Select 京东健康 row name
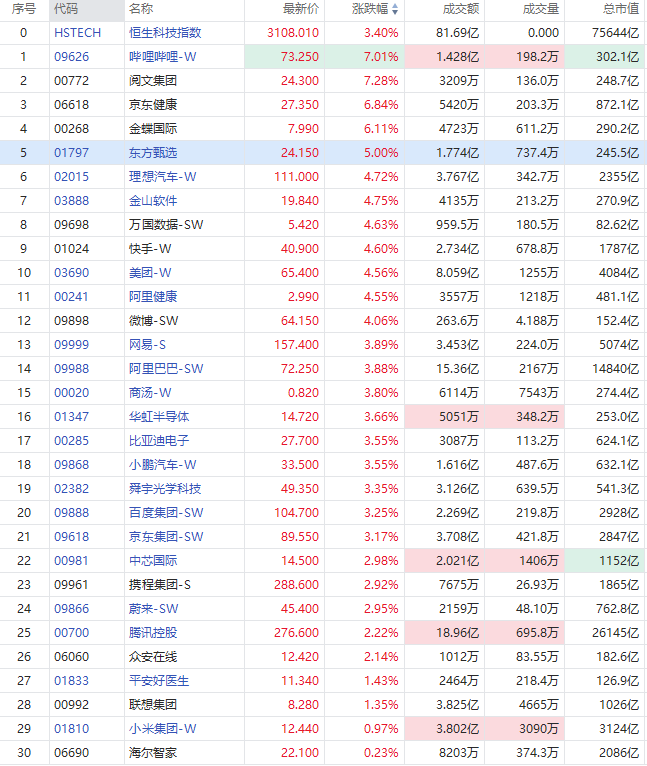Screen dimensions: 647x766 point(153,105)
